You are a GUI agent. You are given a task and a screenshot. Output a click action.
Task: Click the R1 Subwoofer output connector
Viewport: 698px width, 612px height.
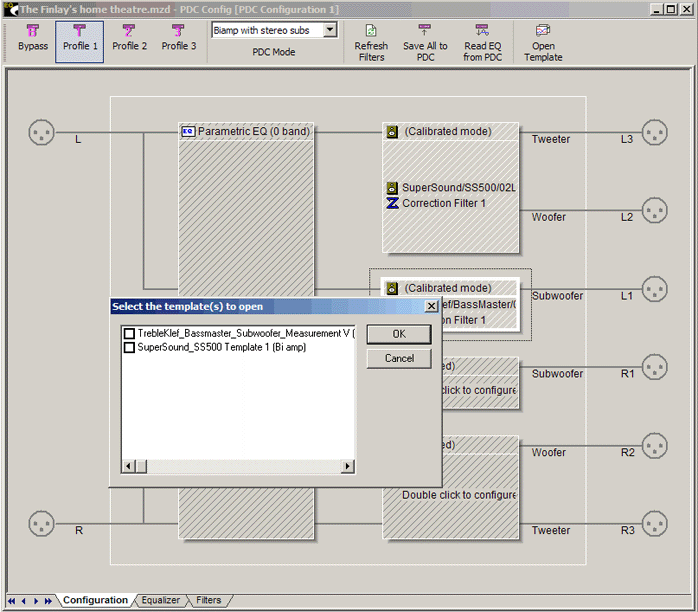point(654,367)
